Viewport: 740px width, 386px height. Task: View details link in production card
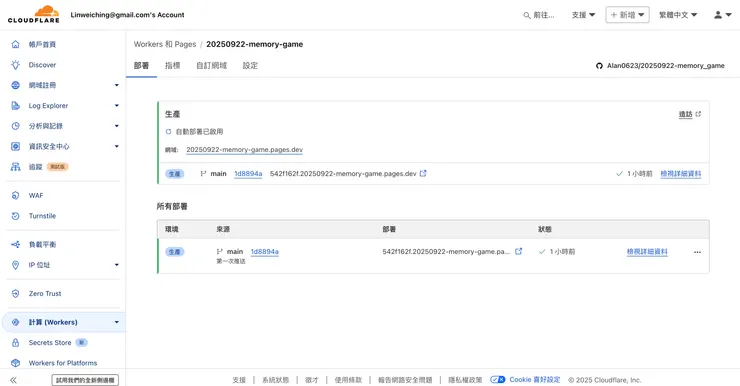pos(681,174)
